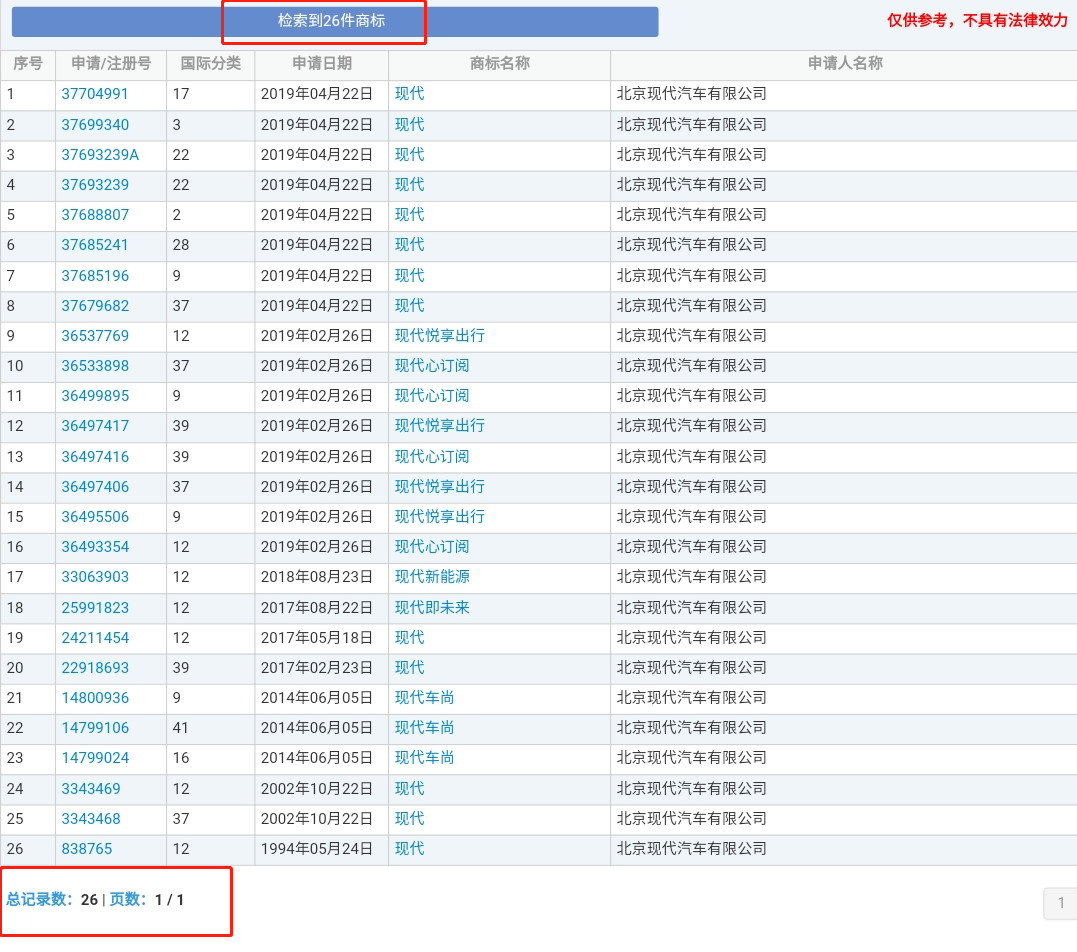This screenshot has width=1077, height=952.
Task: Open registration number 37704991 link
Action: [95, 94]
